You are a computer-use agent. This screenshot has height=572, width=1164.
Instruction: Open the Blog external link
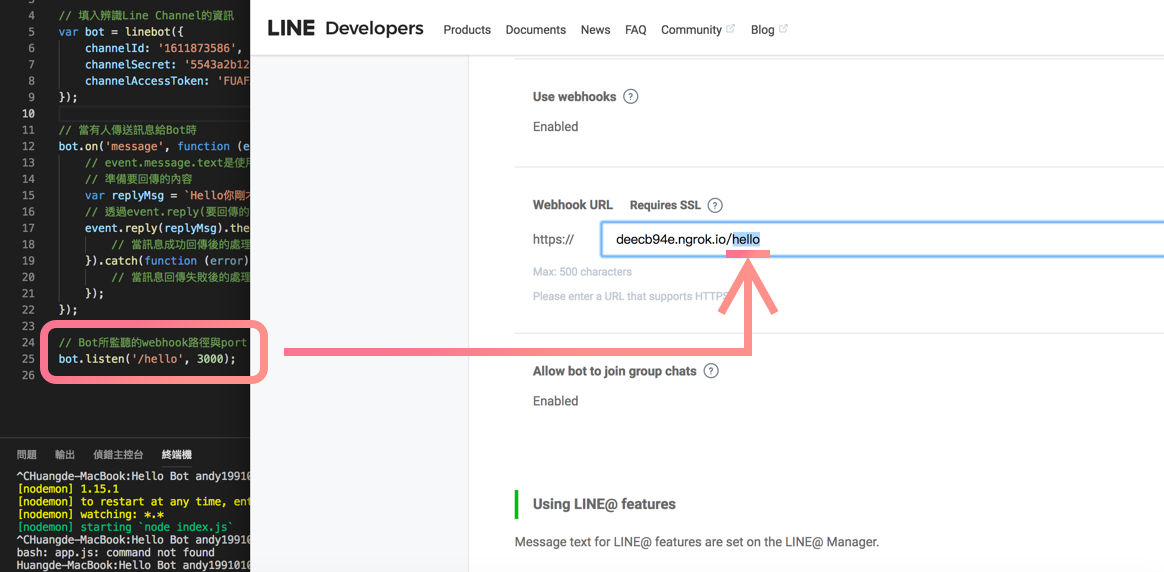tap(769, 30)
